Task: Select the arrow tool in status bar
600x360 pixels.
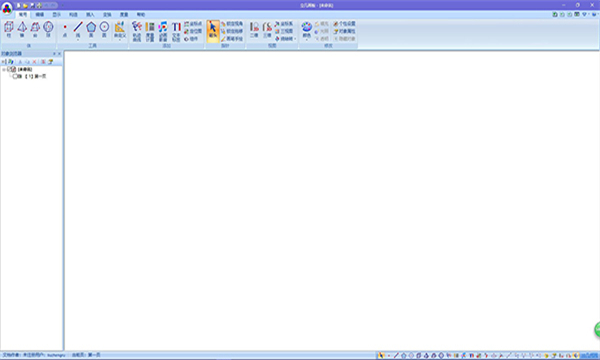Action: point(381,355)
